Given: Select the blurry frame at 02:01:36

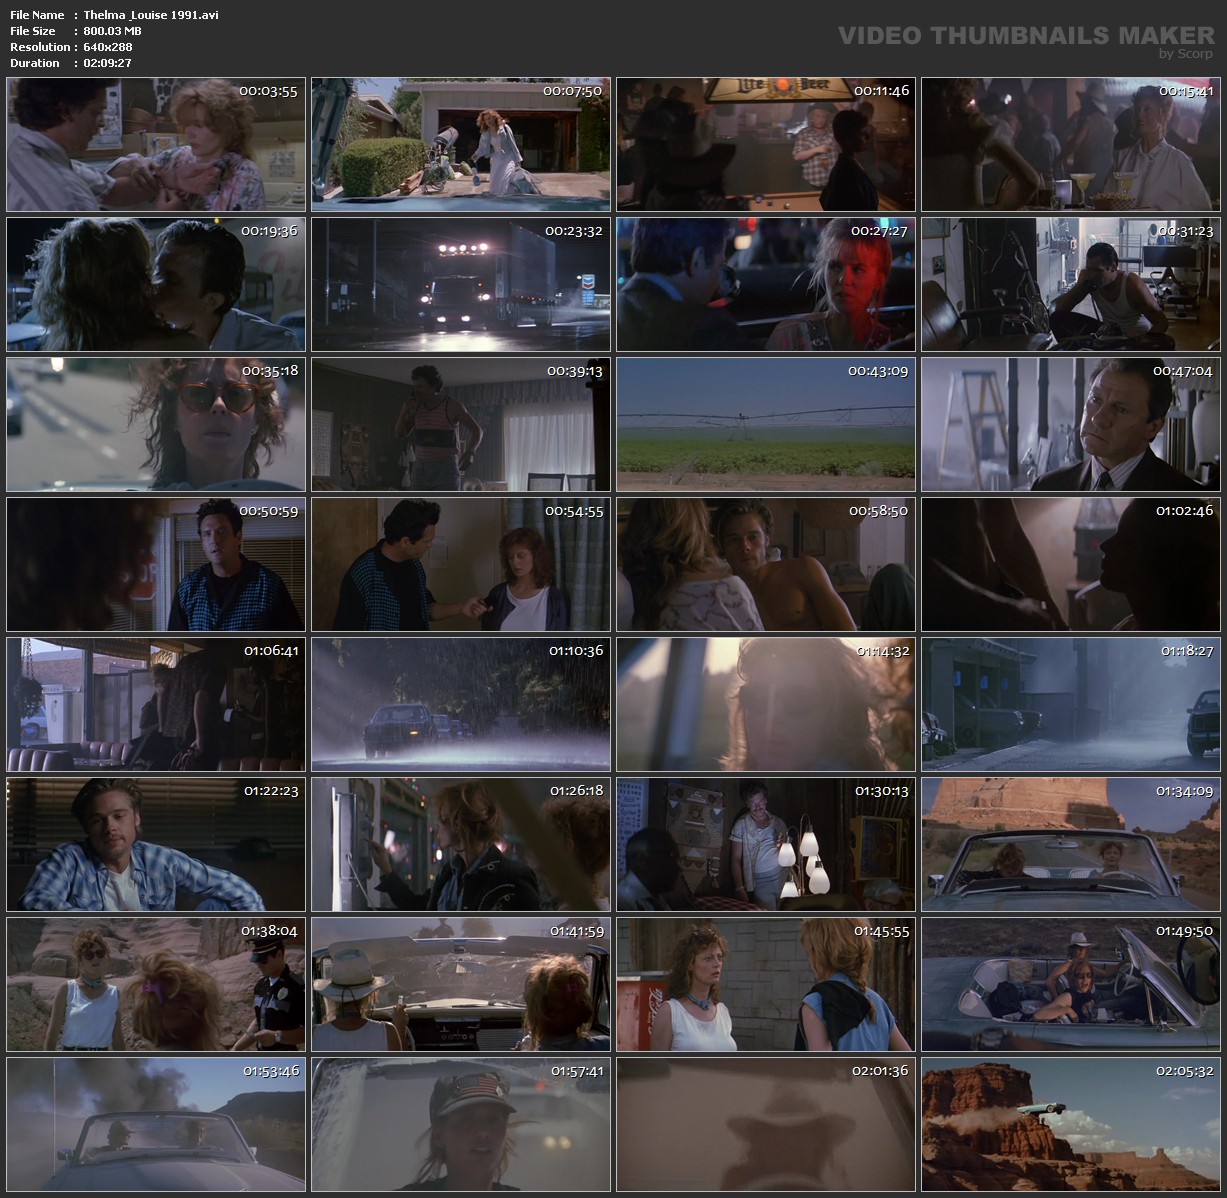Looking at the screenshot, I should [x=766, y=1124].
